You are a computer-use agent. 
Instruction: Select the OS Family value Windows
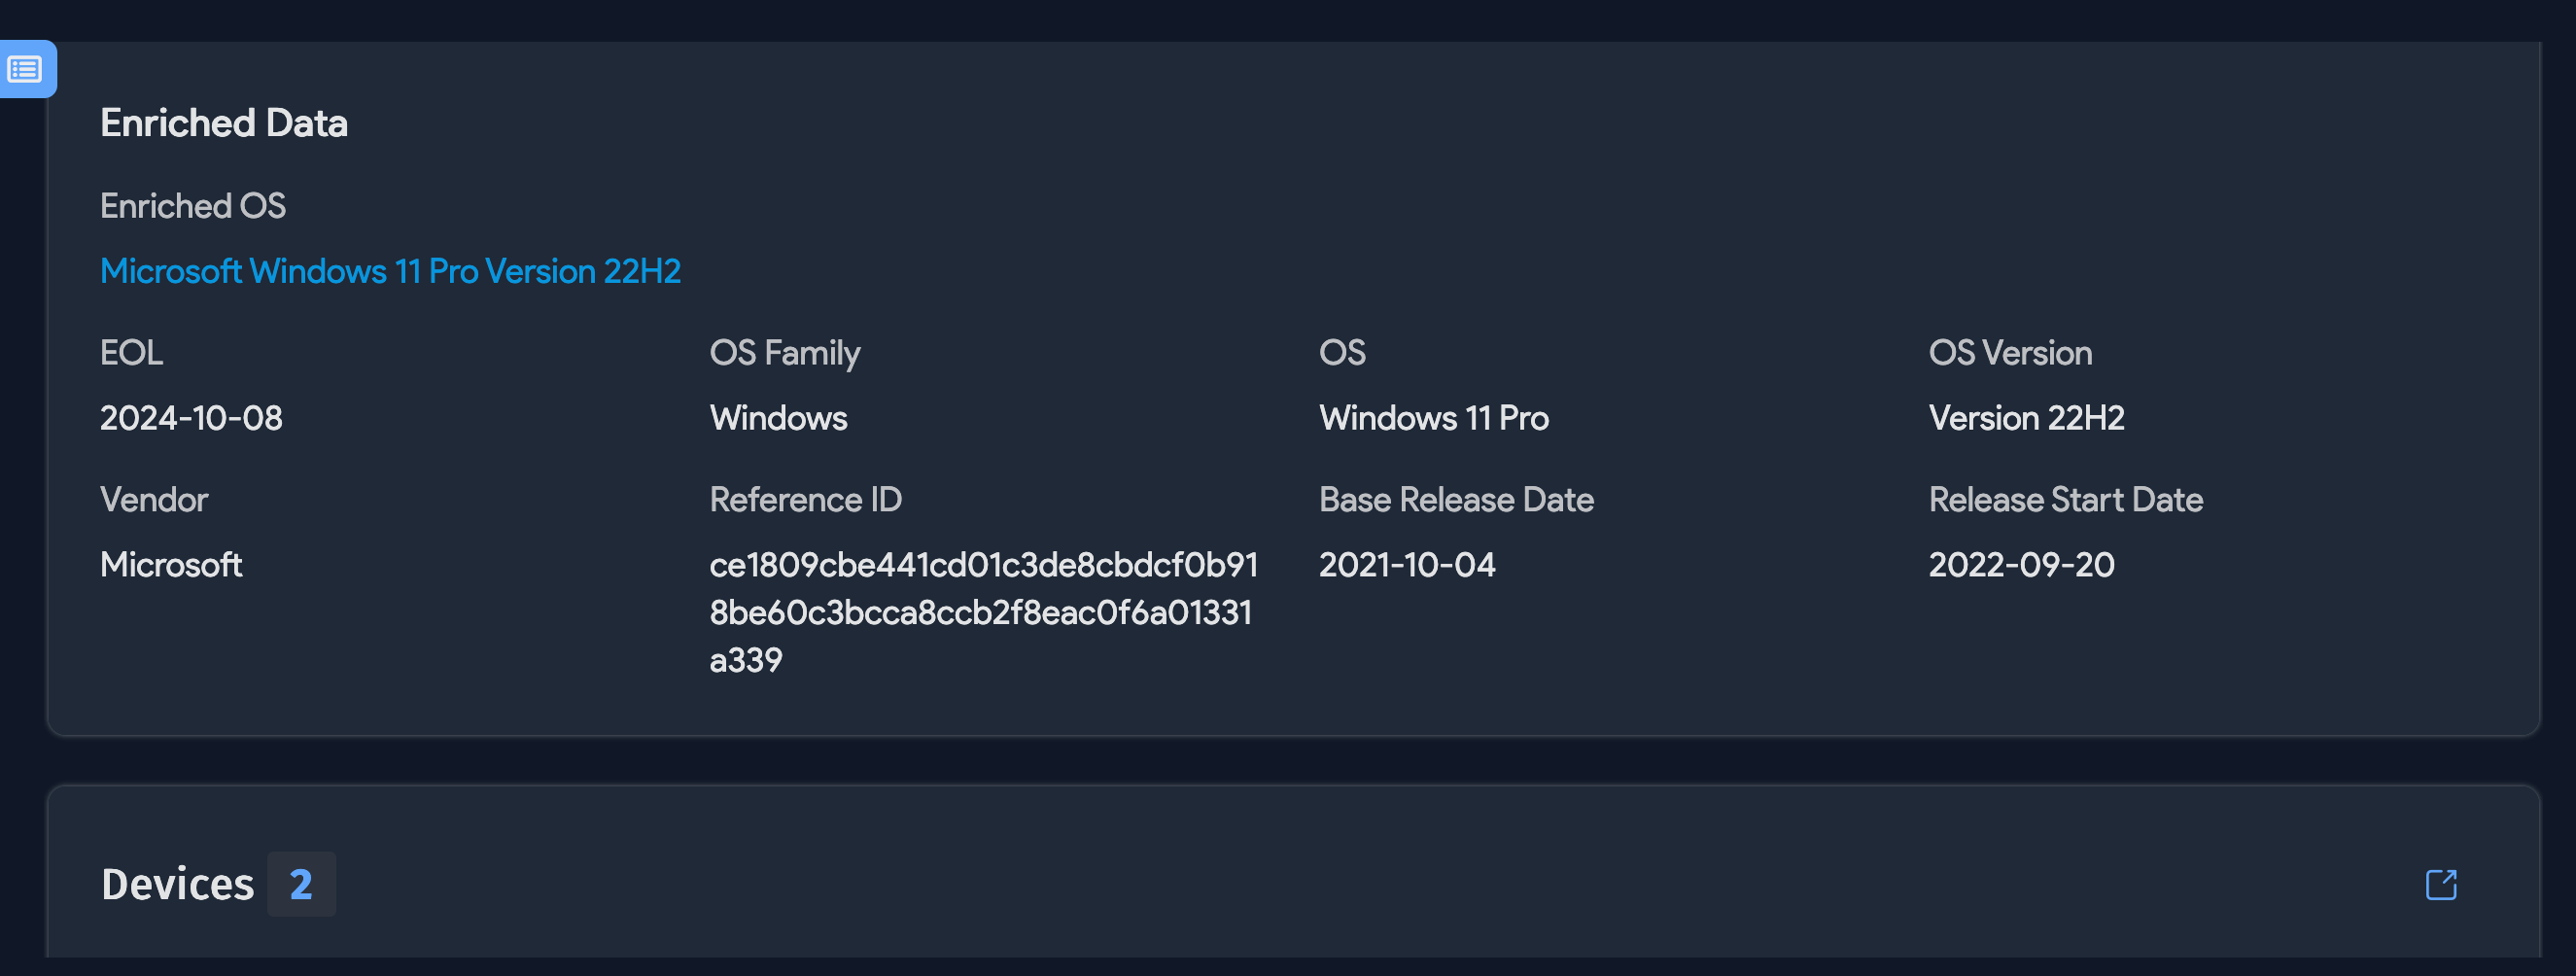(778, 418)
